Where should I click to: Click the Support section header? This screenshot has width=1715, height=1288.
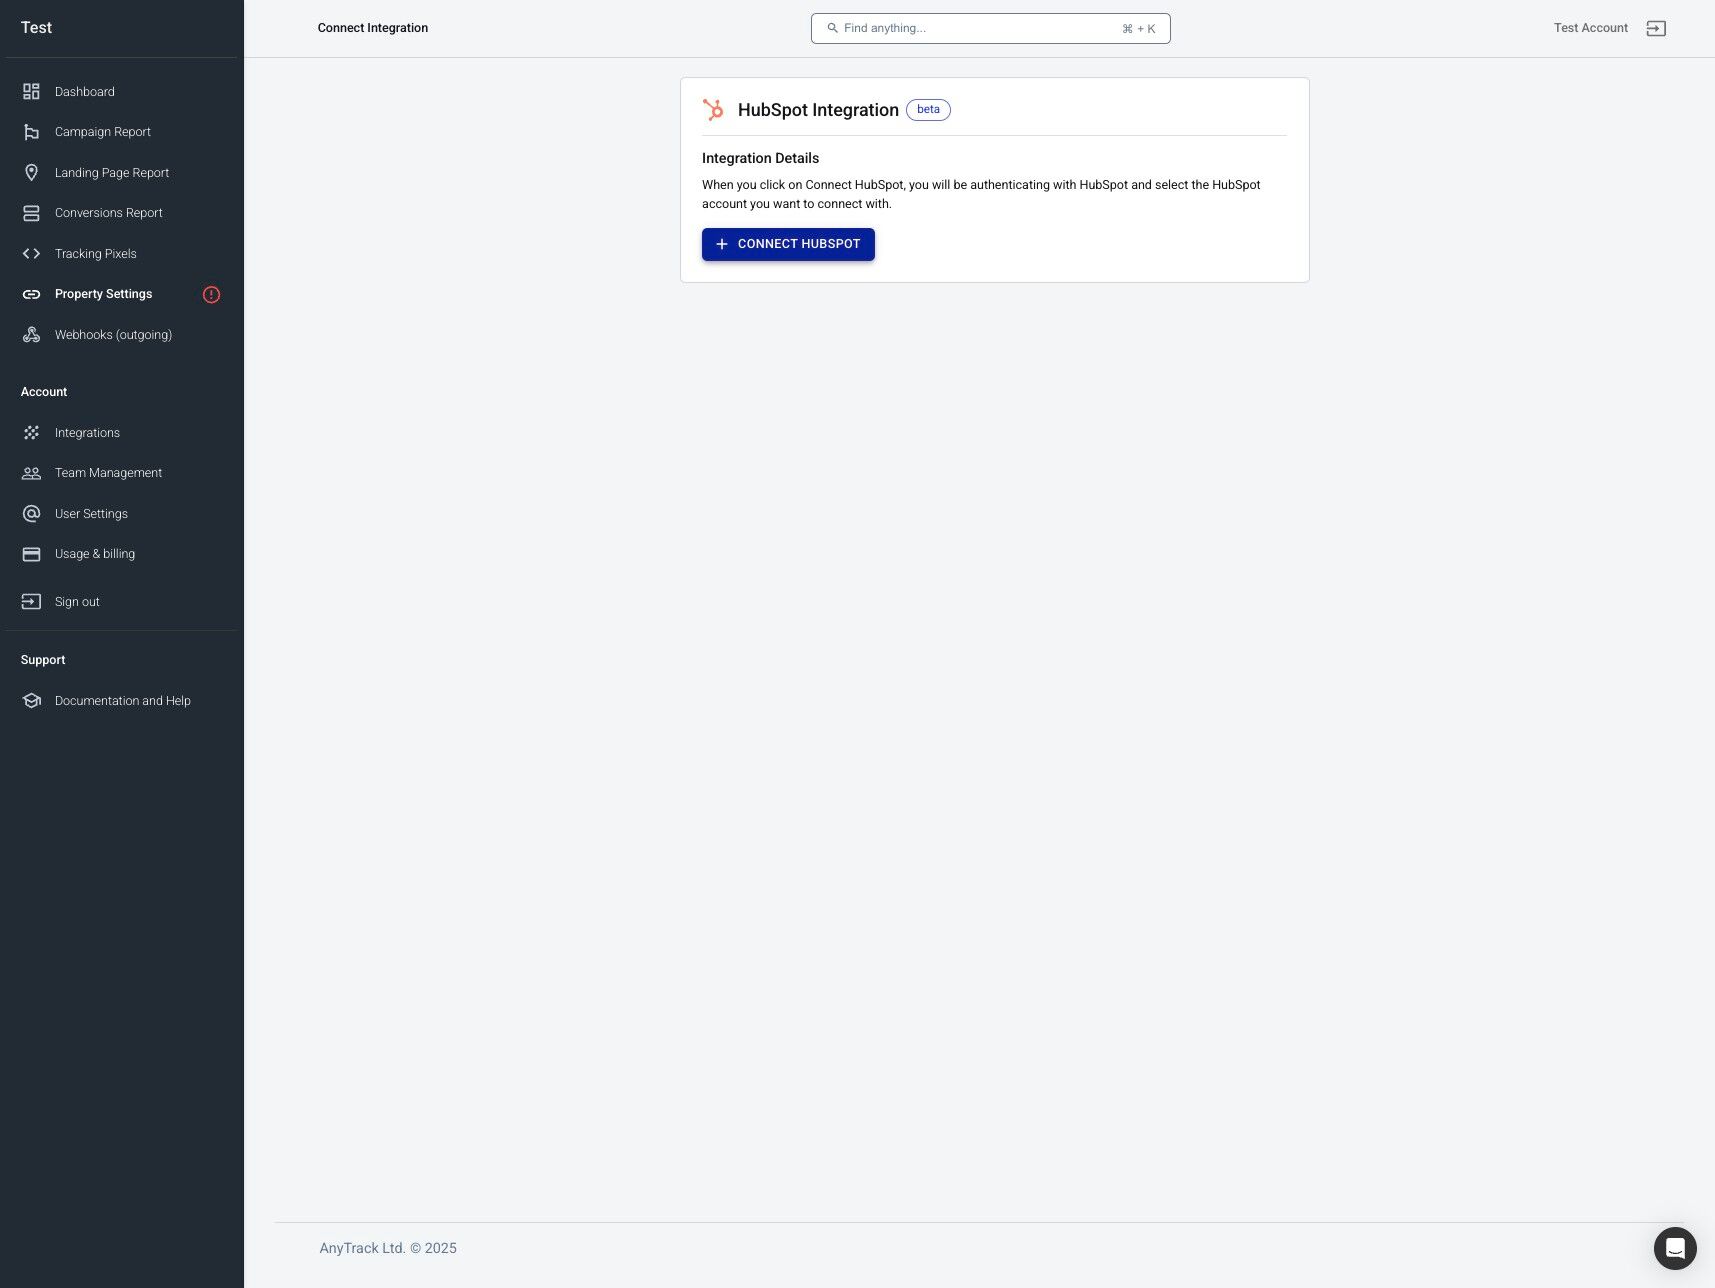click(x=43, y=660)
